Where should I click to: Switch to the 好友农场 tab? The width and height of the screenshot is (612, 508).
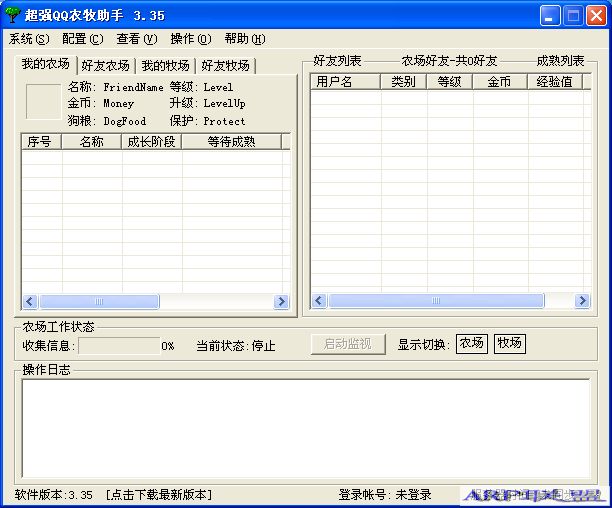coord(105,66)
